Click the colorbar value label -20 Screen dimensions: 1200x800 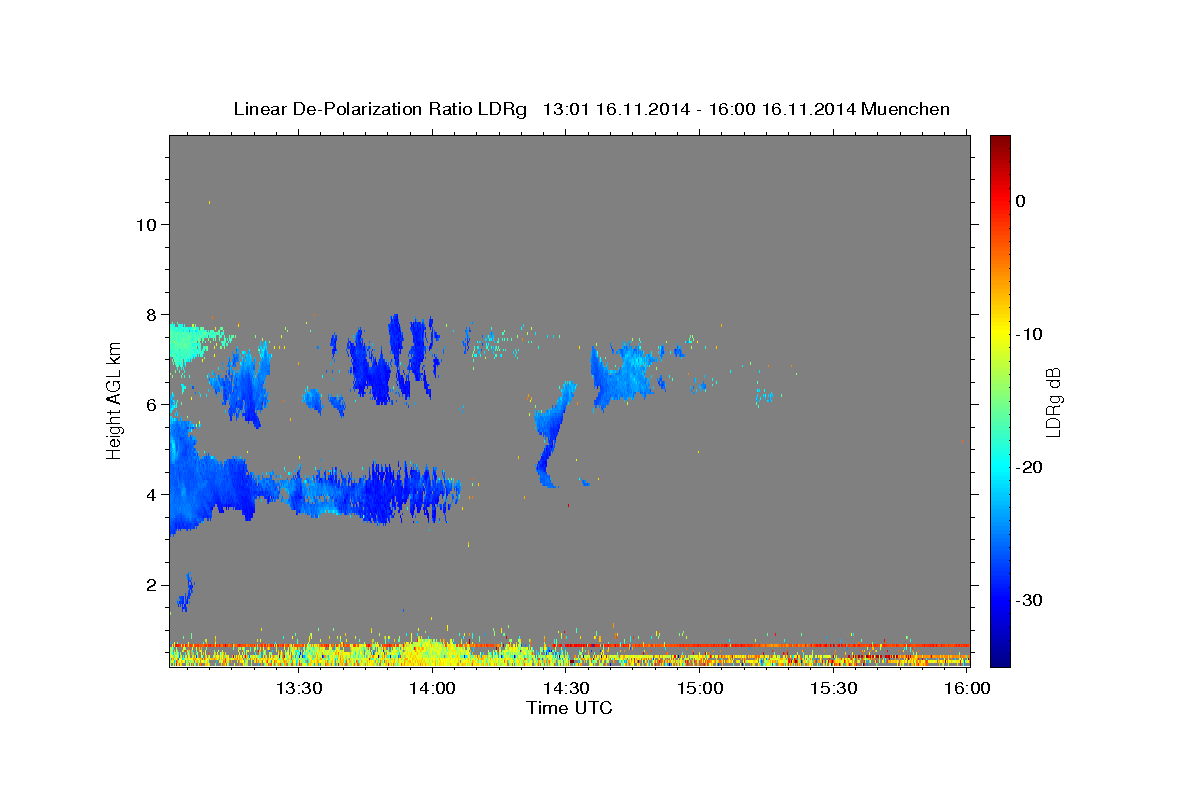click(x=1029, y=467)
